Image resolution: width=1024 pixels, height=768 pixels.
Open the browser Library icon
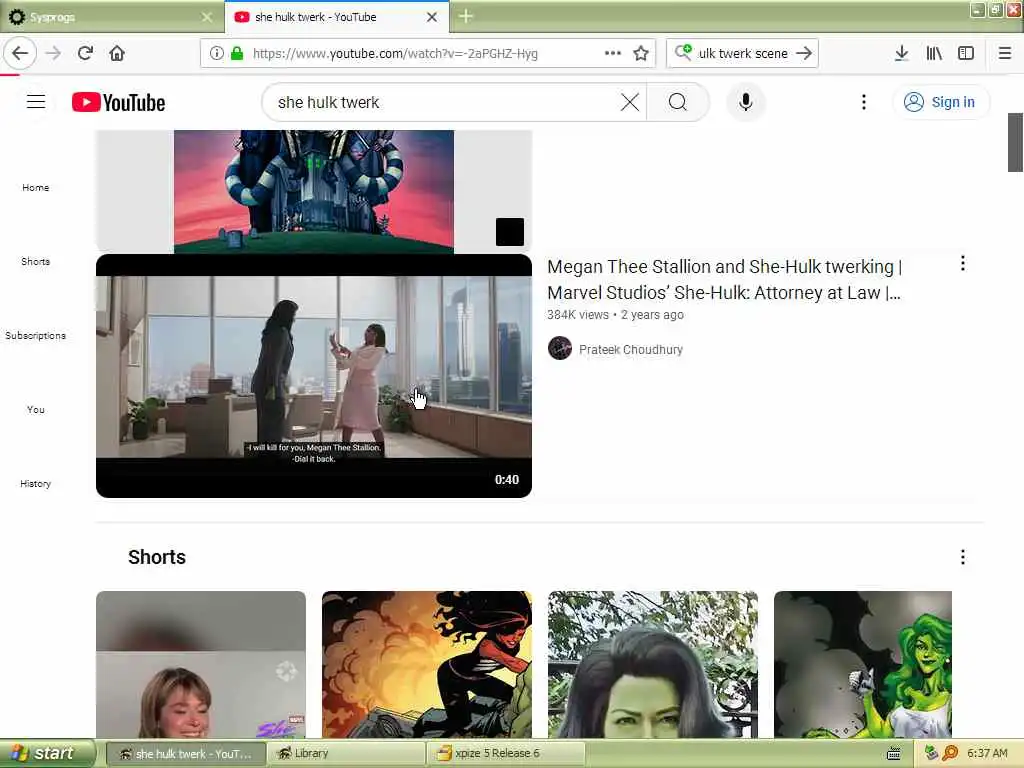click(934, 53)
